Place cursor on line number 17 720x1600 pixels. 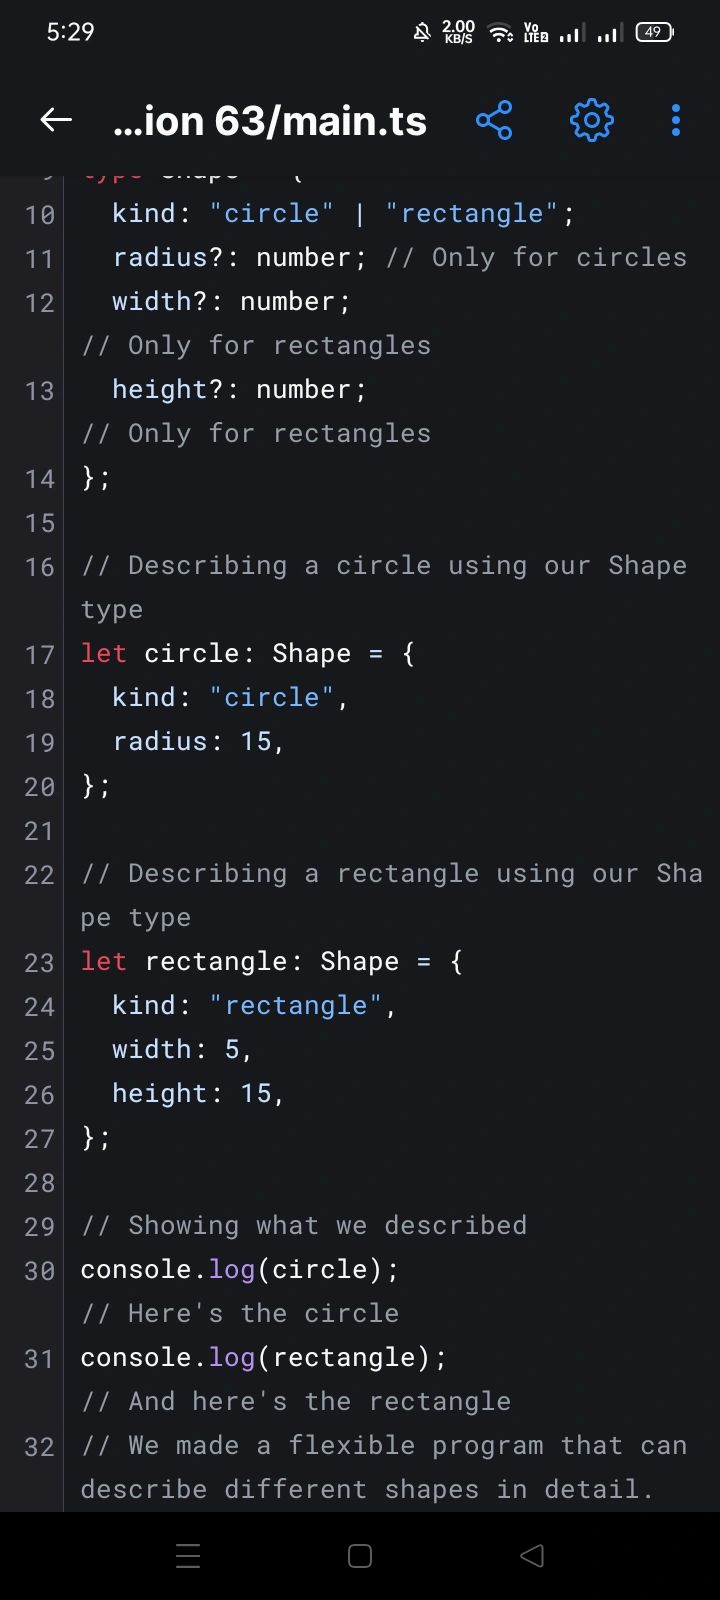39,655
